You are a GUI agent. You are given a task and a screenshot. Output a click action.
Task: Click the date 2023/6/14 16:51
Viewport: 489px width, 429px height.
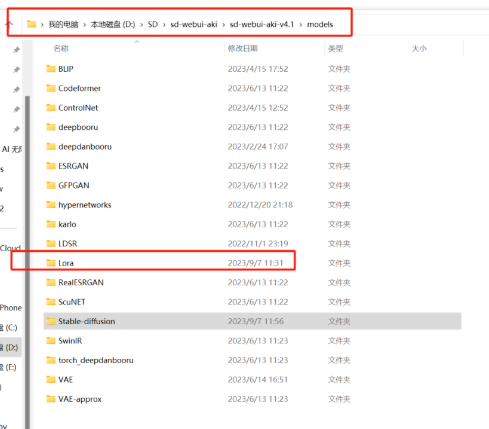(x=258, y=379)
